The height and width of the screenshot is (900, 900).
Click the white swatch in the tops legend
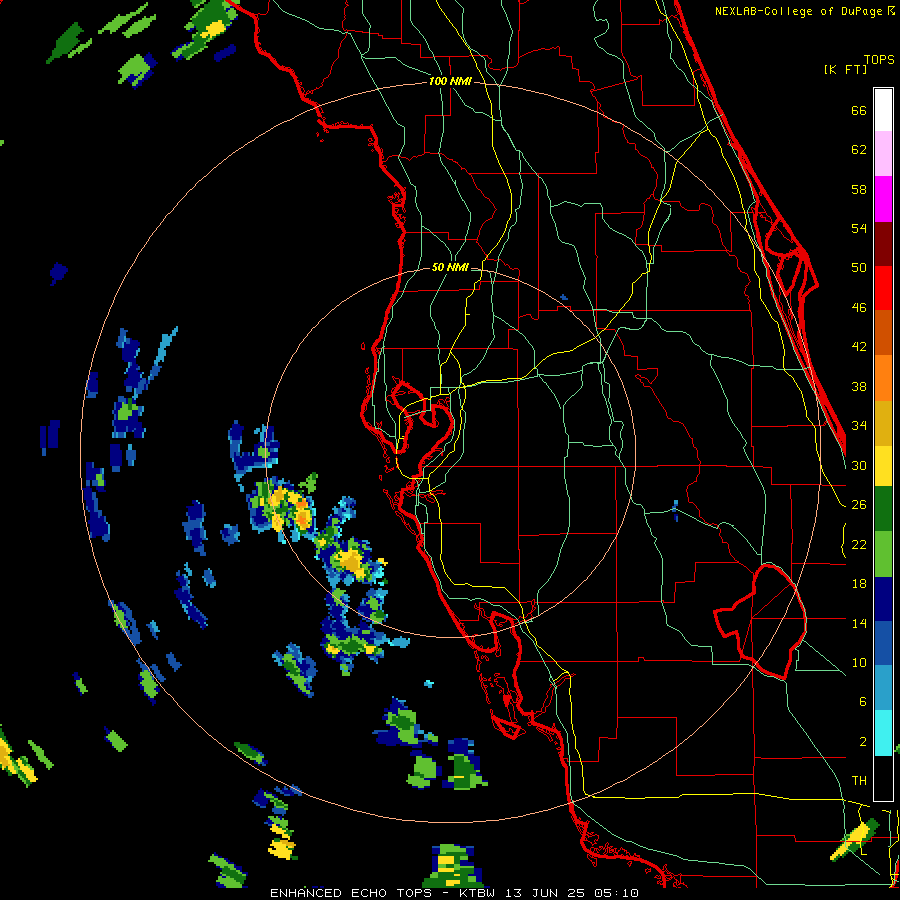coord(883,110)
